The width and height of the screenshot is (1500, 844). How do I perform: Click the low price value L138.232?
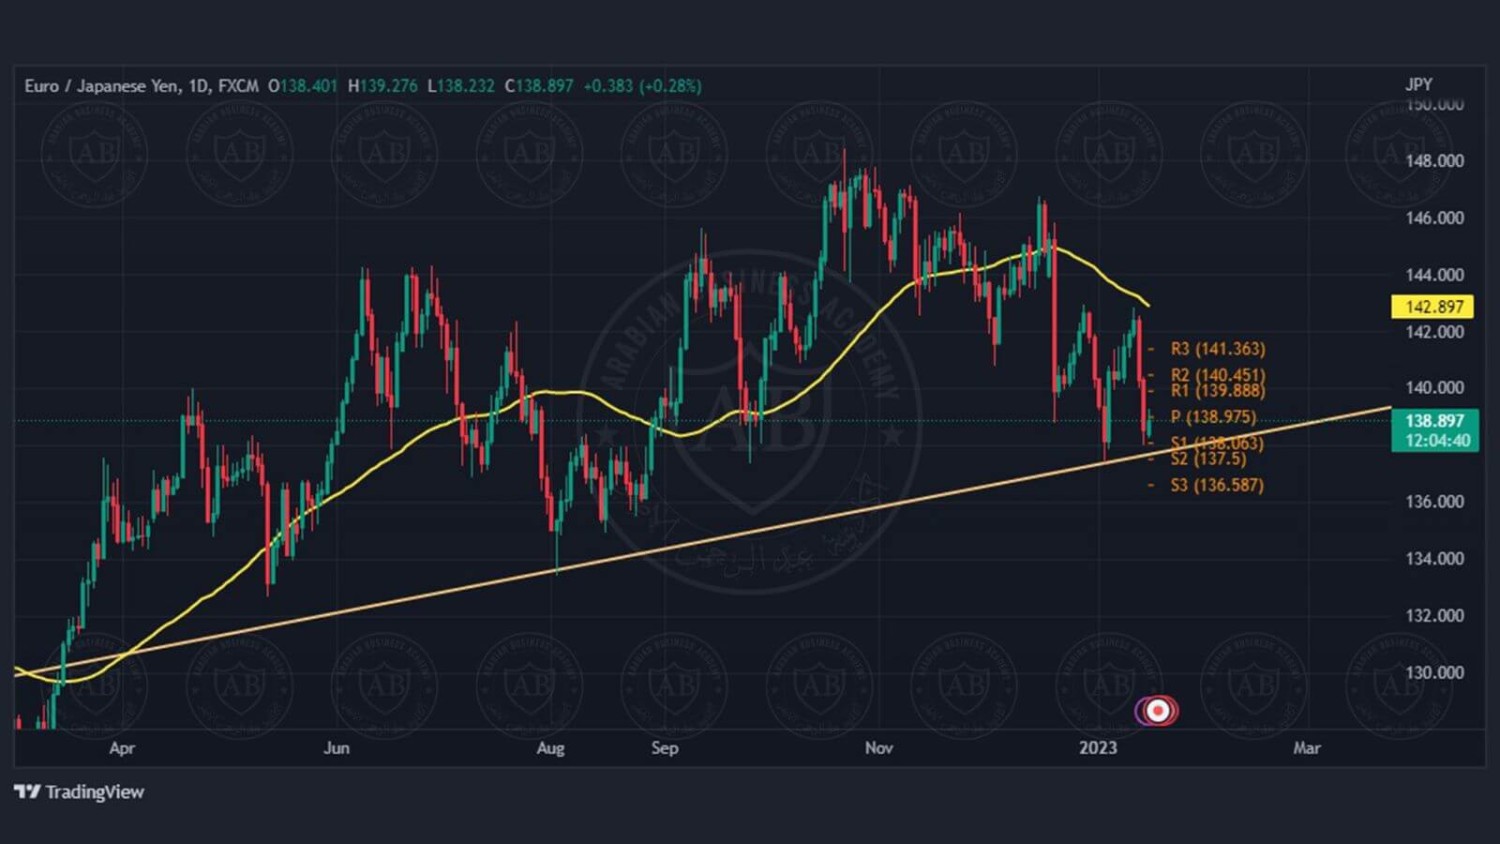tap(461, 86)
